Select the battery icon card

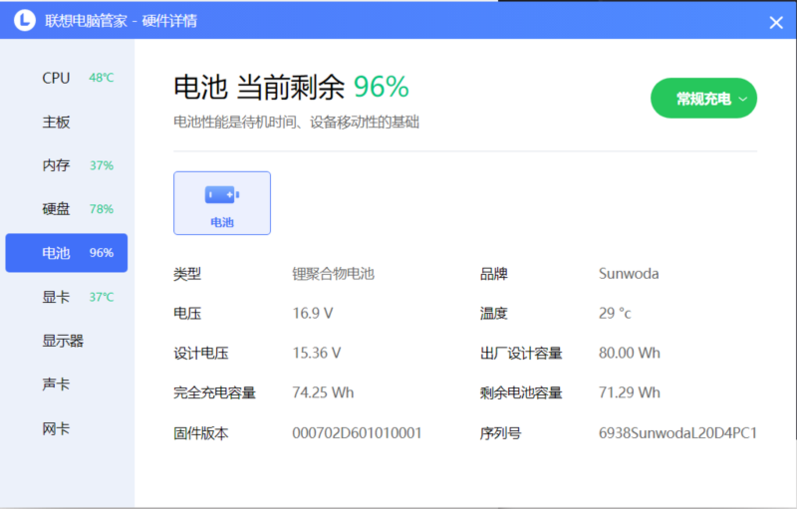[x=222, y=203]
